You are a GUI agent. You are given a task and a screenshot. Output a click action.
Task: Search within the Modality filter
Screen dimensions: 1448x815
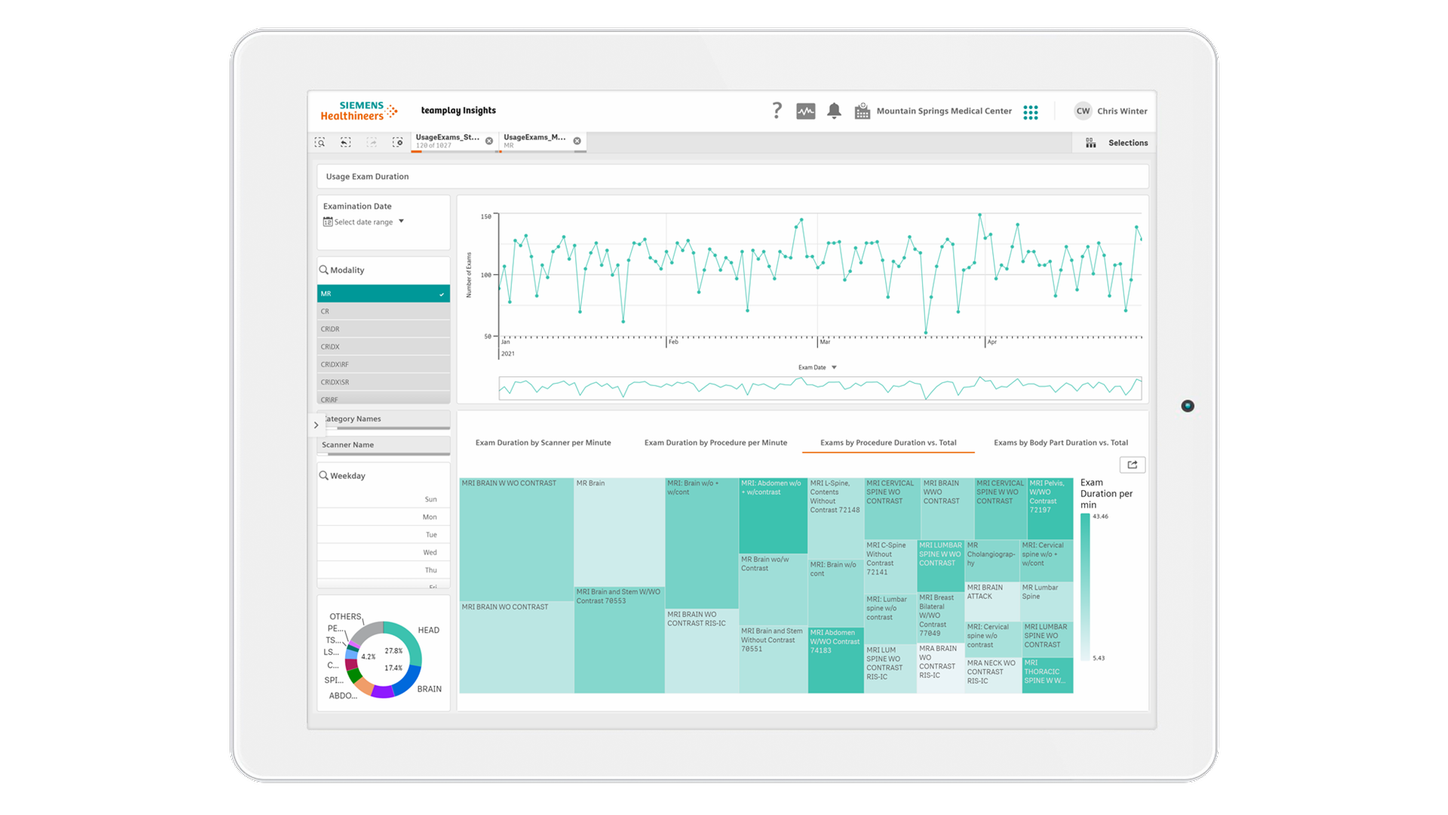click(324, 270)
